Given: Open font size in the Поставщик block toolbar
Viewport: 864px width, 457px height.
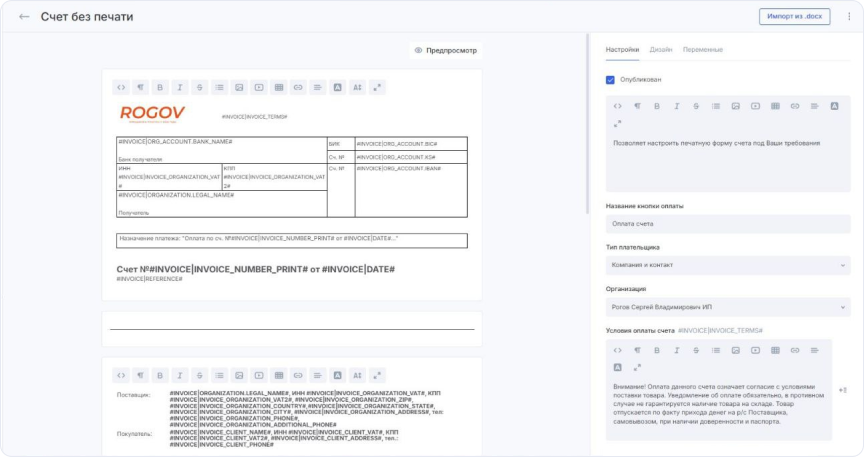Looking at the screenshot, I should click(x=357, y=375).
